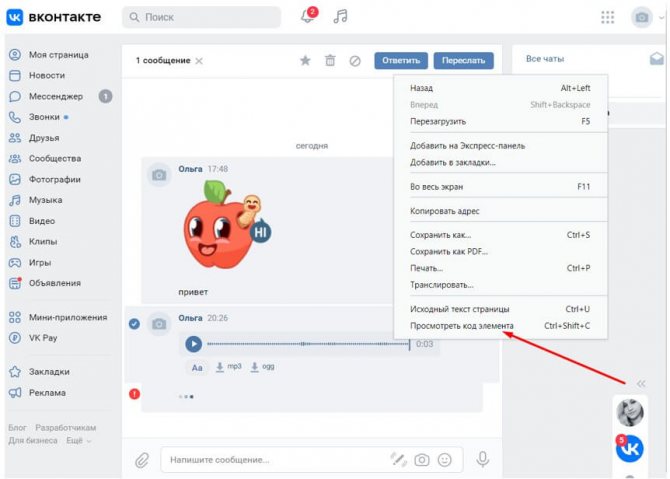Choose Сохранить как… menu entry
The width and height of the screenshot is (670, 479).
(x=500, y=235)
